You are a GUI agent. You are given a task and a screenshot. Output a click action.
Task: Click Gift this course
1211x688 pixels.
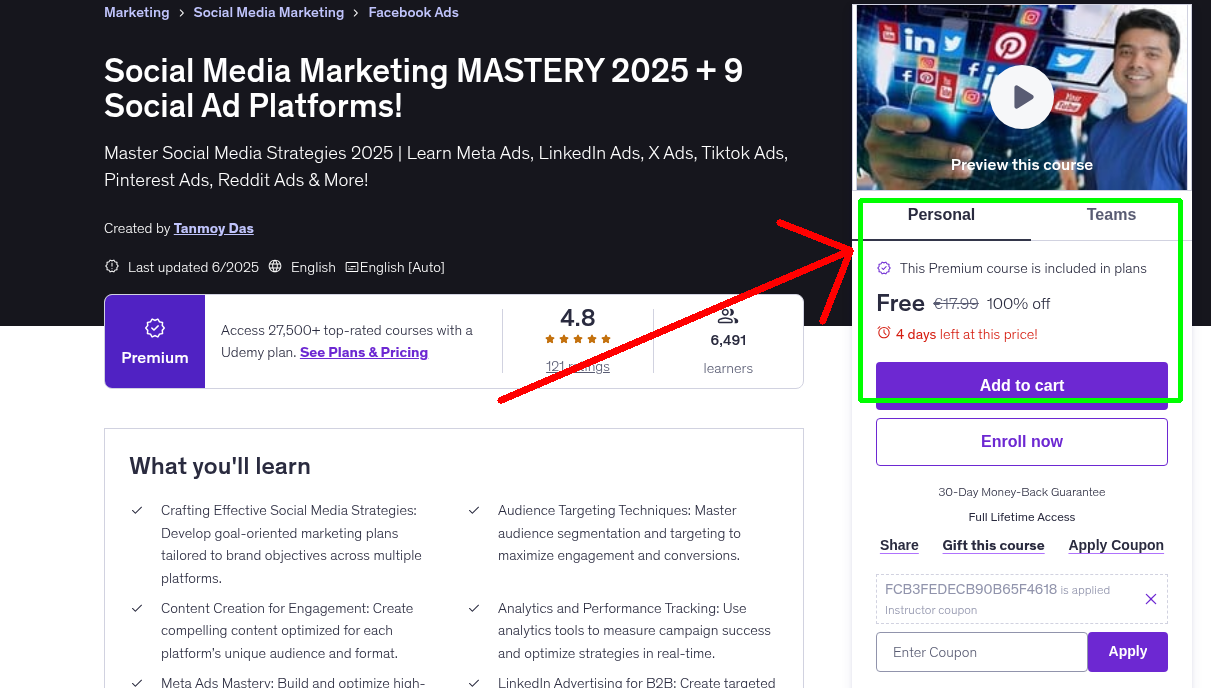(x=993, y=545)
